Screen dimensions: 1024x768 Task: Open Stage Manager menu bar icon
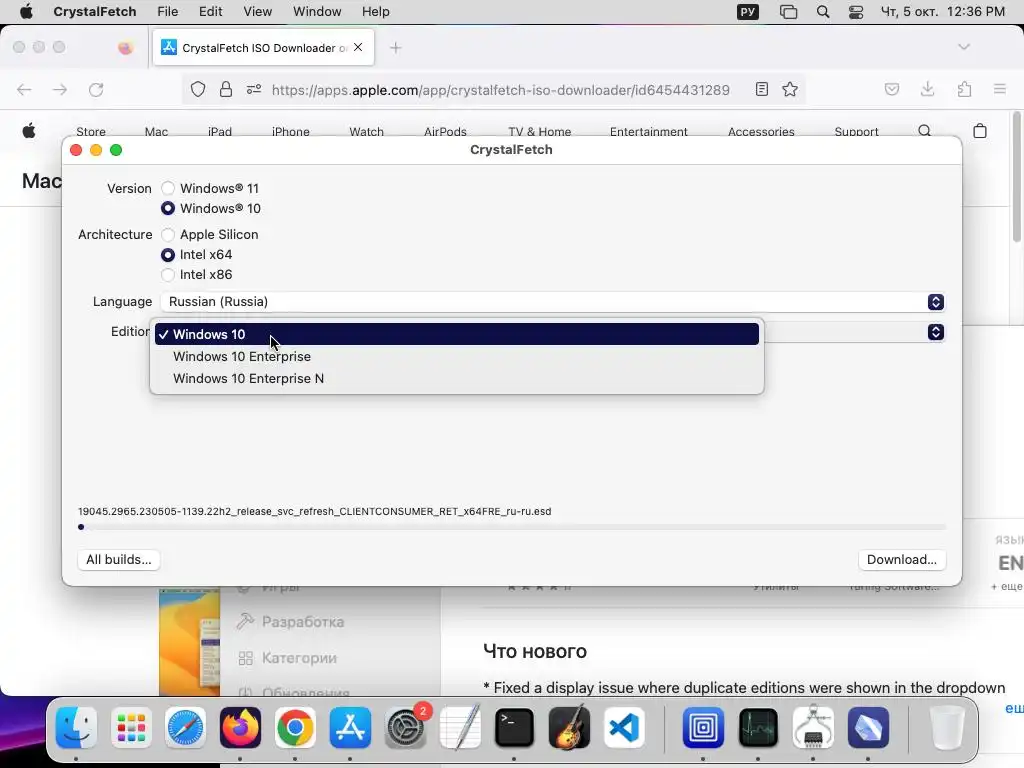(788, 12)
